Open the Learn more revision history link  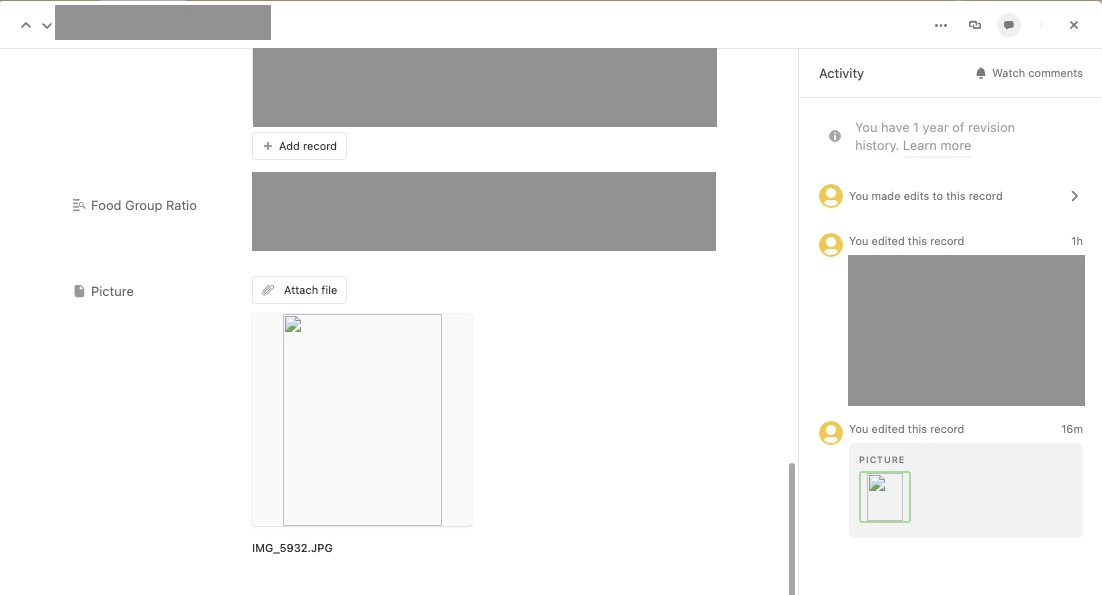click(937, 145)
